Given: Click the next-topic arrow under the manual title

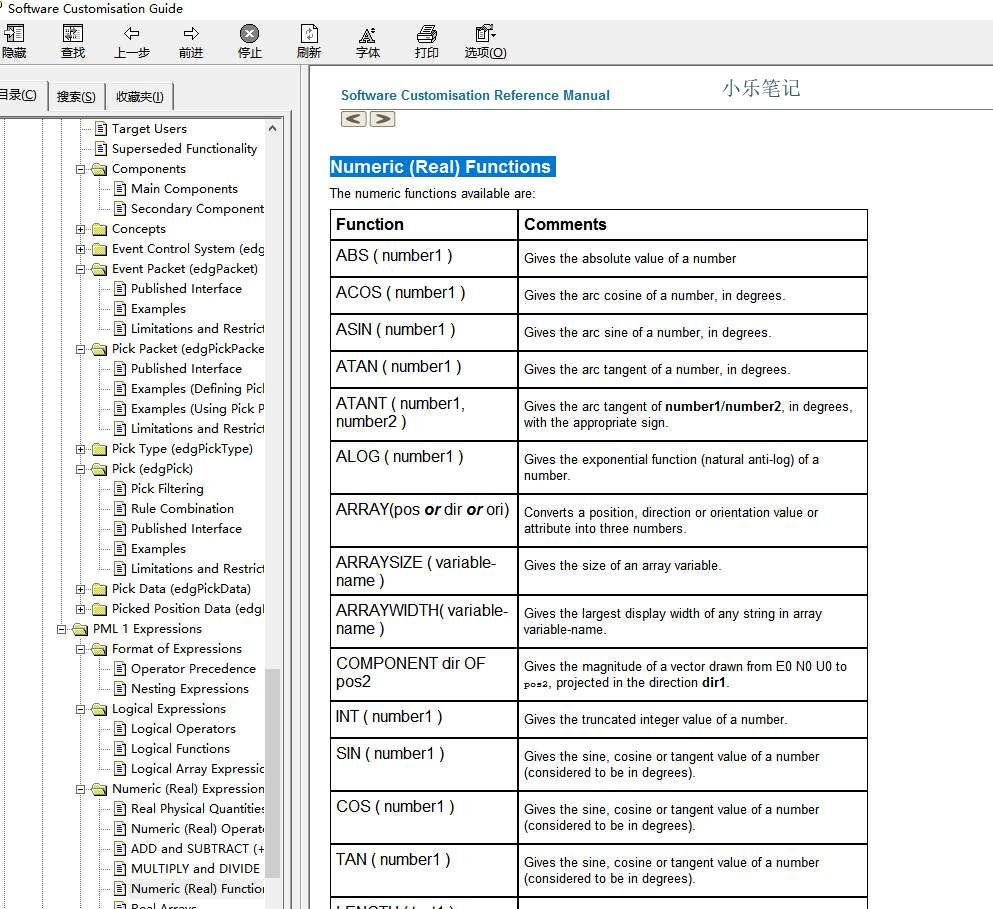Looking at the screenshot, I should point(383,118).
